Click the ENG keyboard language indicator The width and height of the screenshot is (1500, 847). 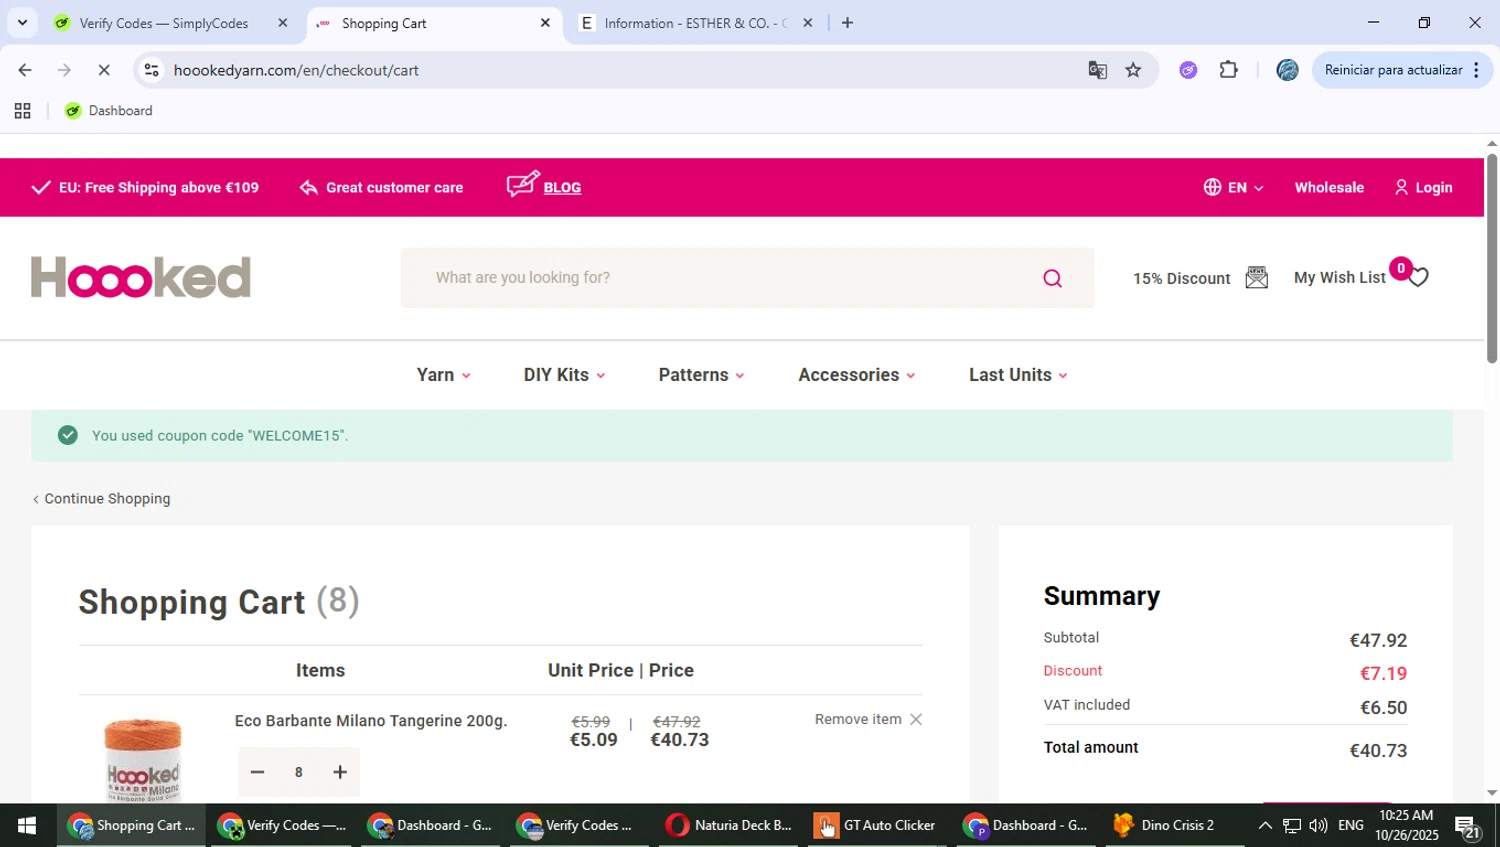[1351, 825]
